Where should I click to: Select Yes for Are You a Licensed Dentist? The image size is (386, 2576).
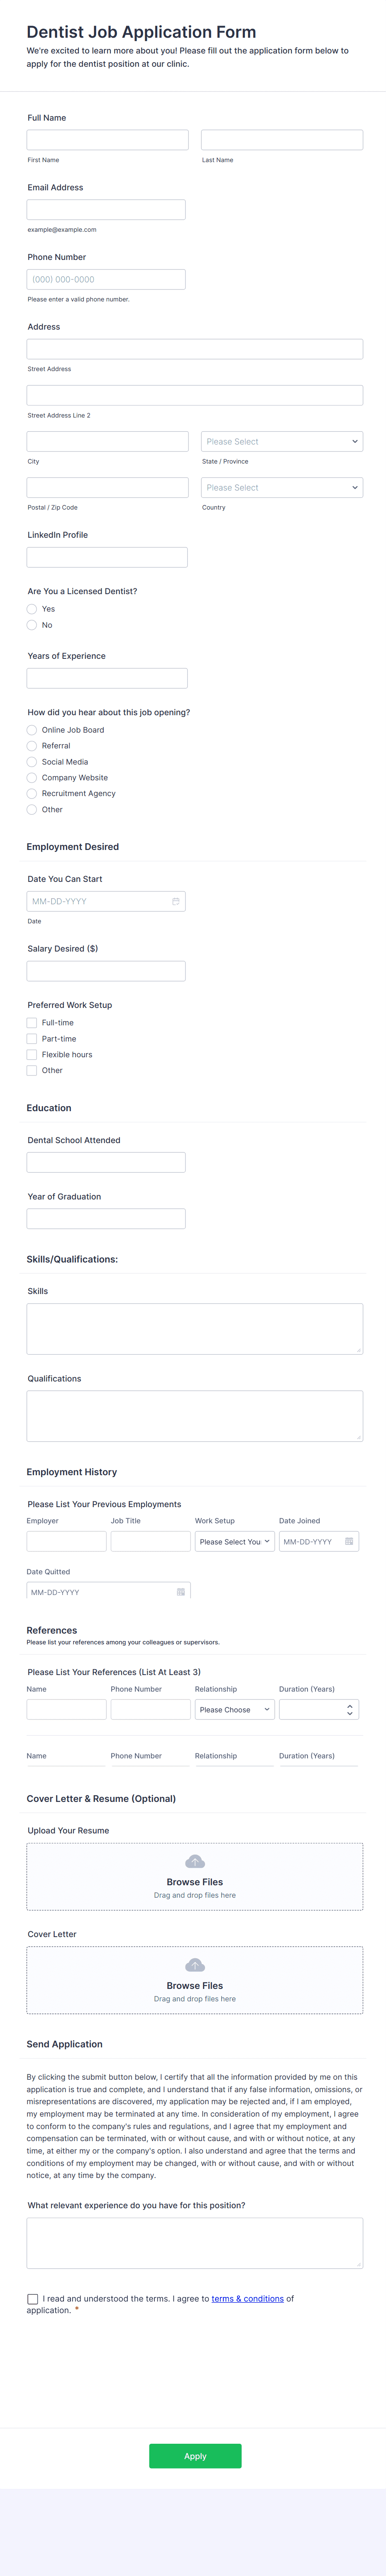point(32,609)
